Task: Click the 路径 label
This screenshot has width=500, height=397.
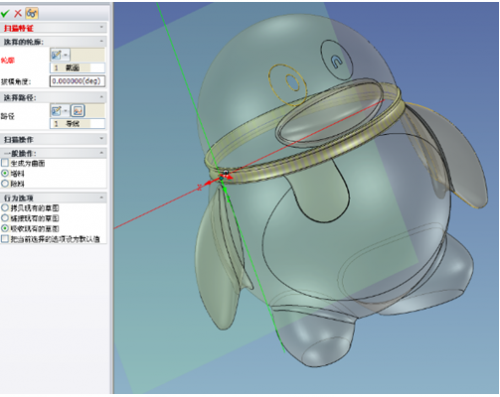Action: point(7,116)
